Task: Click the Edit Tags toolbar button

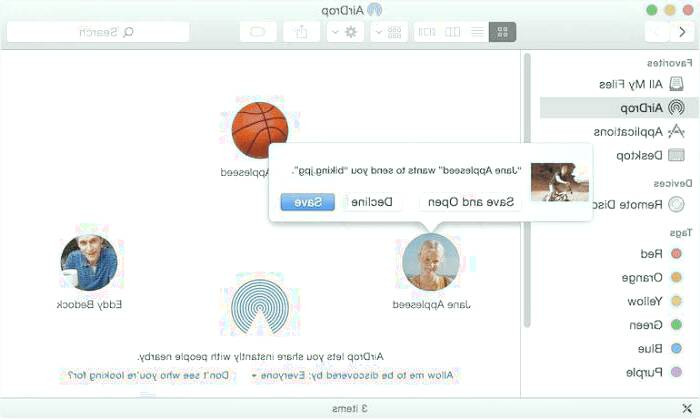Action: coord(258,32)
